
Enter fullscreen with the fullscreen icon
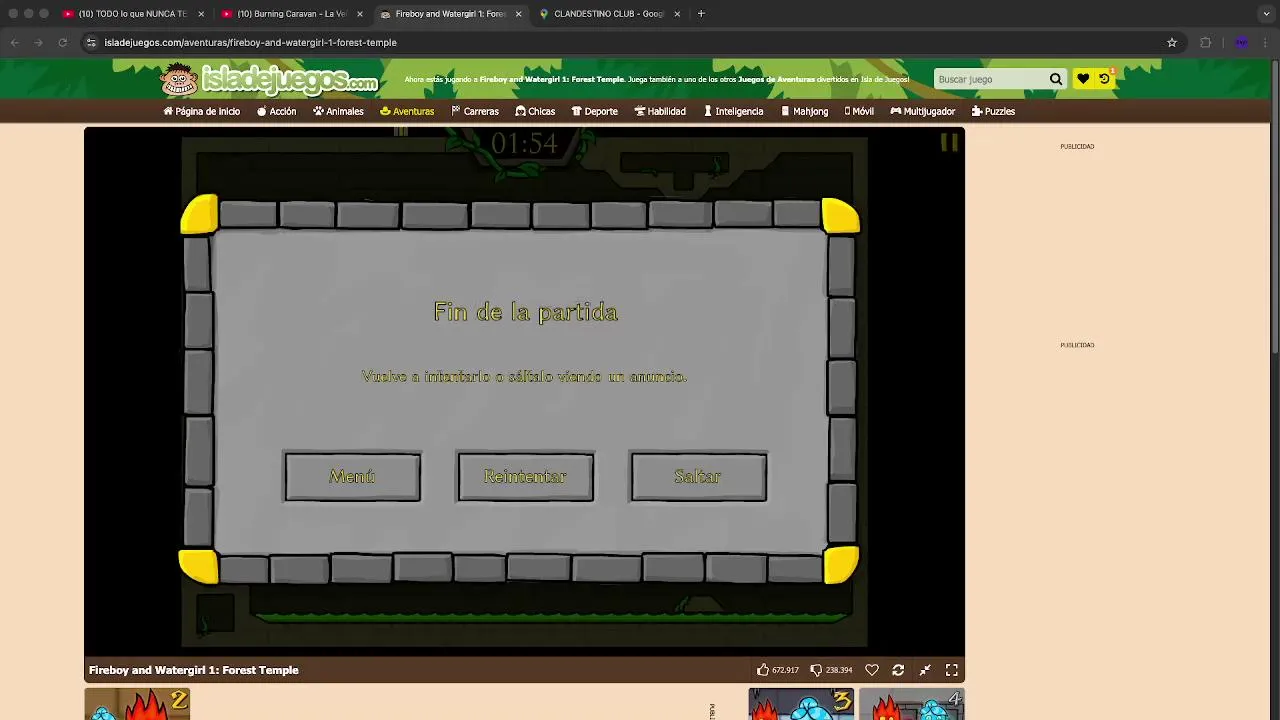click(x=952, y=670)
